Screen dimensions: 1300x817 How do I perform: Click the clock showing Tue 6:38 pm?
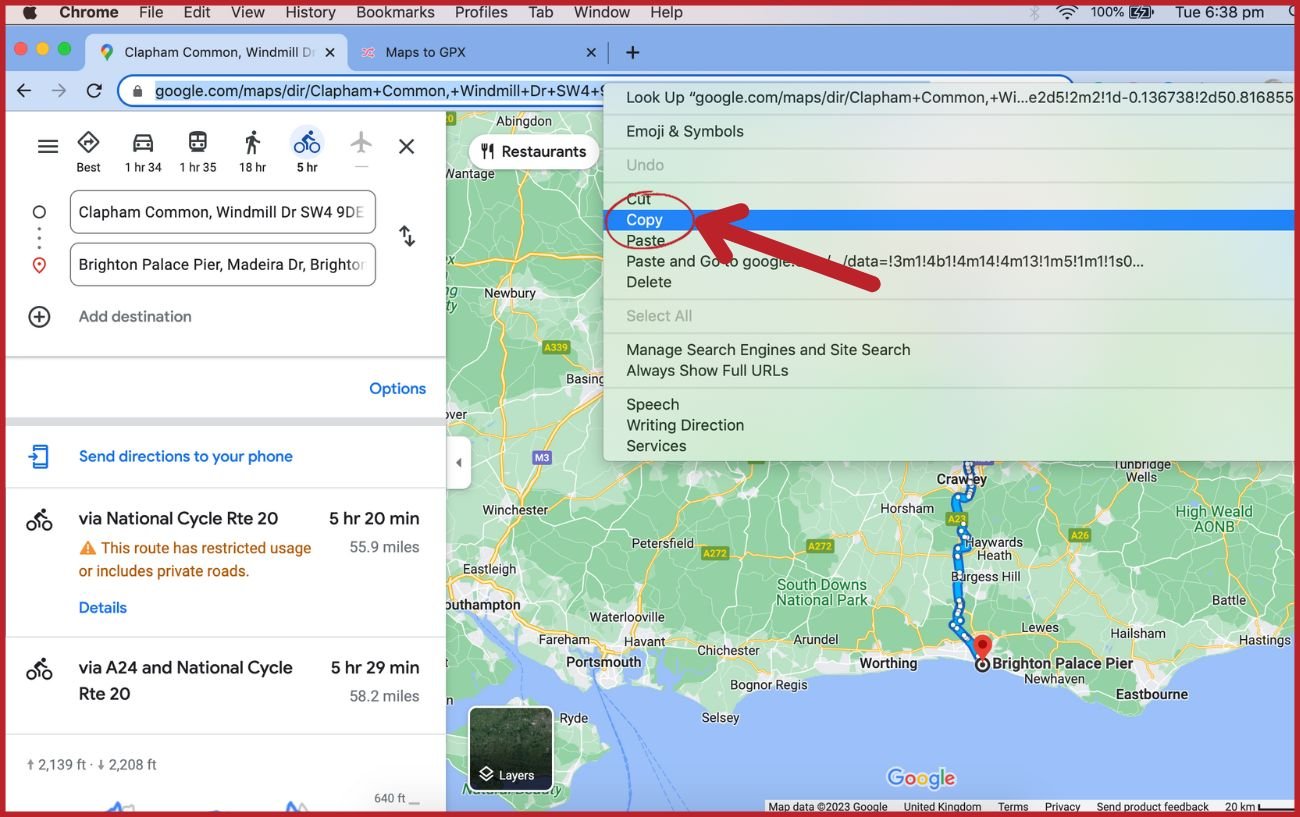coord(1220,12)
